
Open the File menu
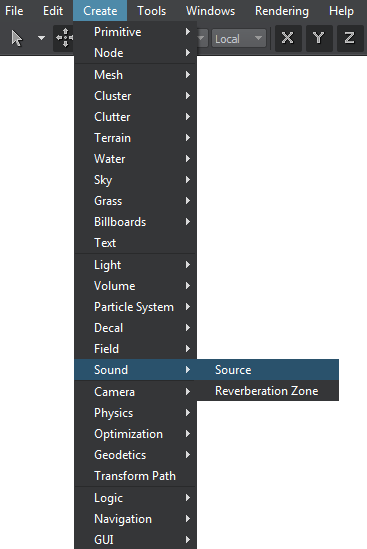pyautogui.click(x=14, y=11)
